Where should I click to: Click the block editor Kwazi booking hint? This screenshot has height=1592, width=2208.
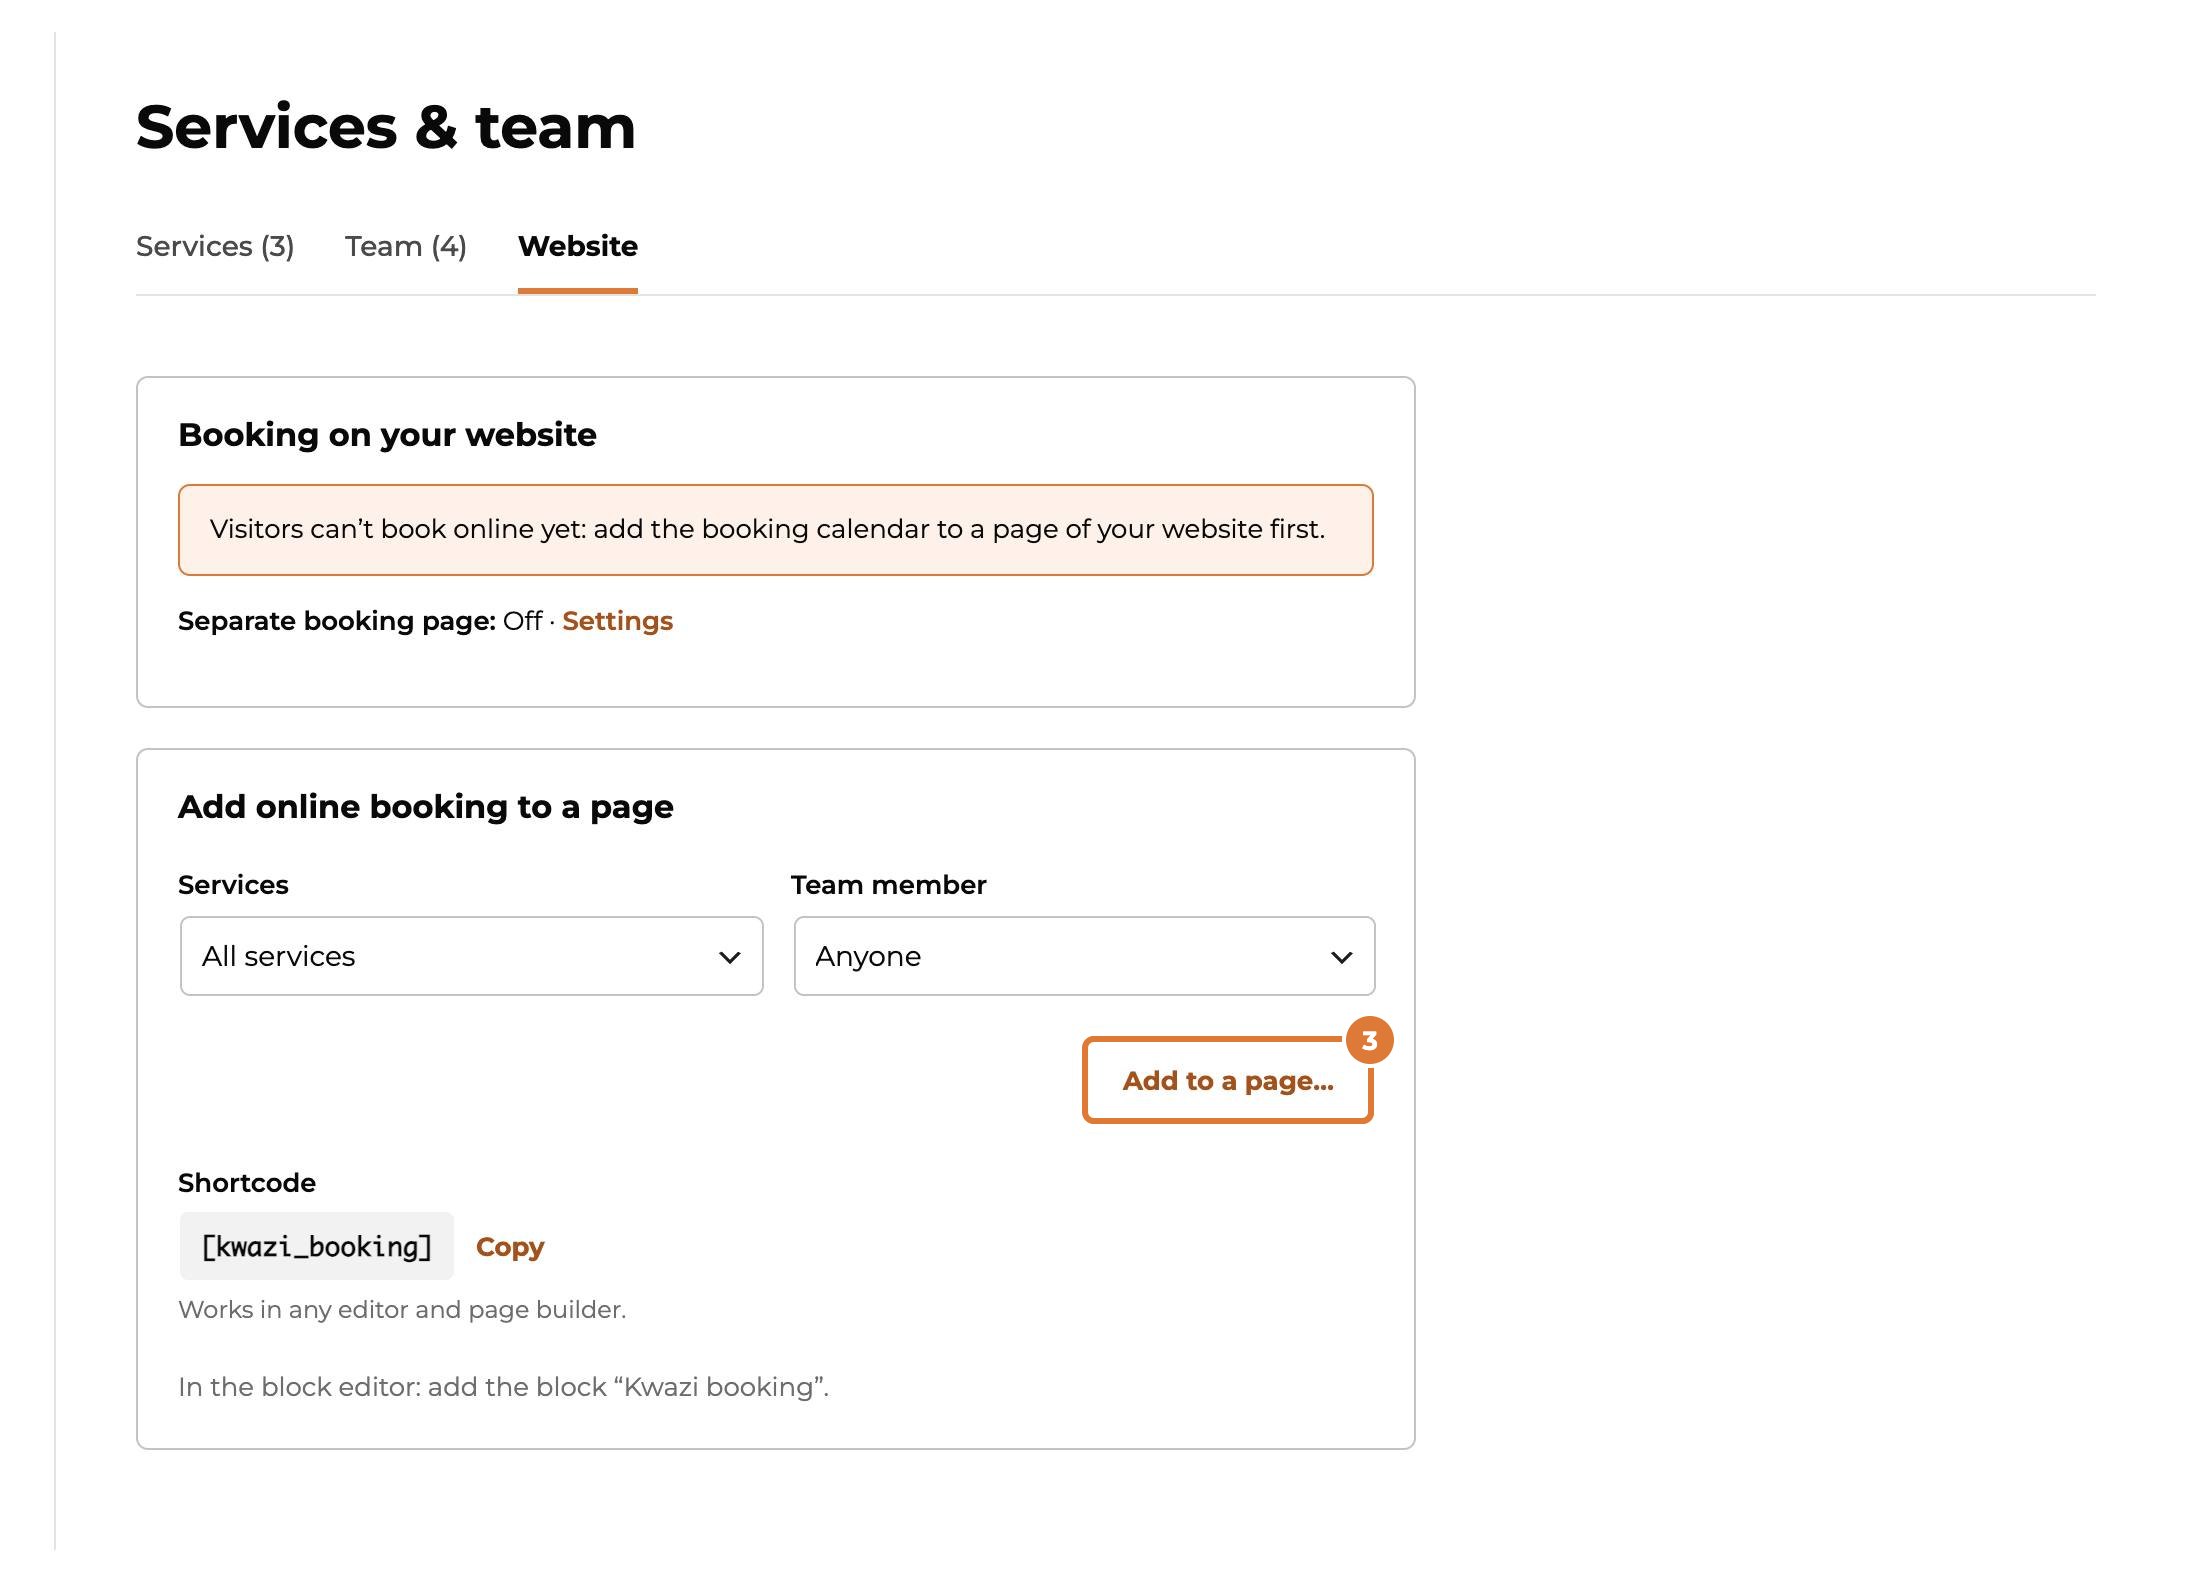pos(504,1387)
